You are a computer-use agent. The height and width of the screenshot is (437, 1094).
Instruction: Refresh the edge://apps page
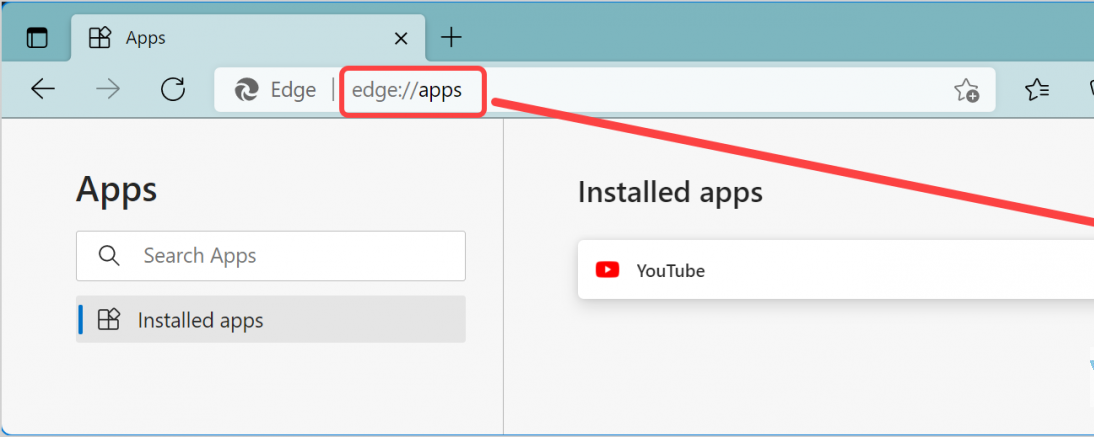pos(173,90)
